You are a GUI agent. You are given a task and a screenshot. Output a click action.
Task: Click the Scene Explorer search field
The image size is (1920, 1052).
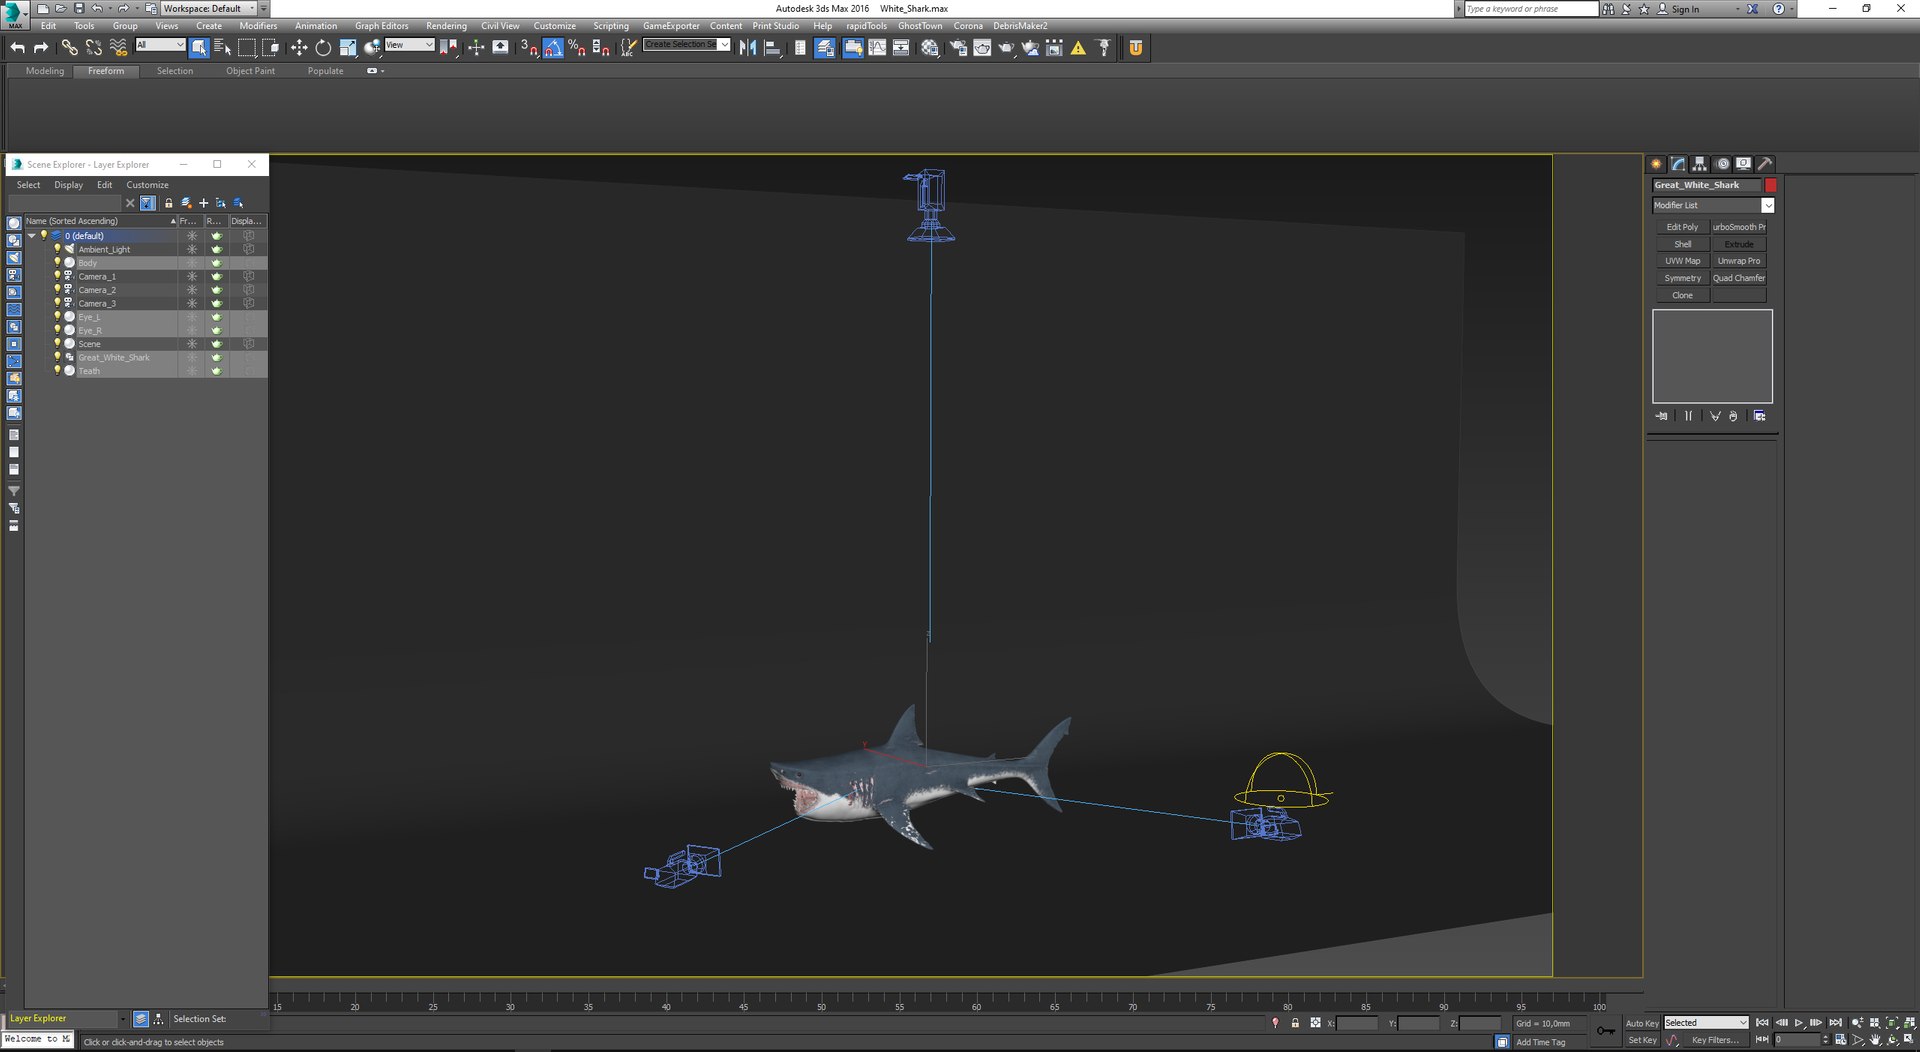pos(64,203)
